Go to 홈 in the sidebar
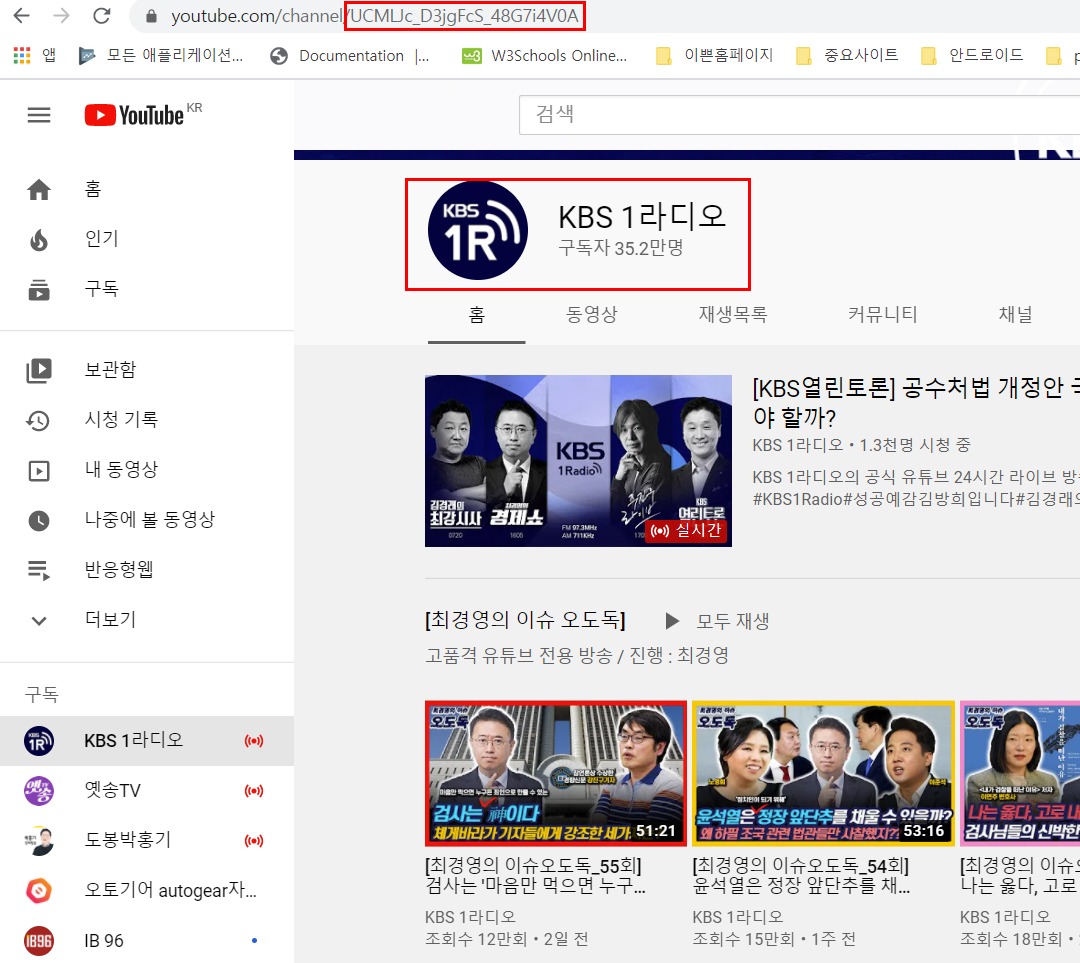 pyautogui.click(x=147, y=189)
